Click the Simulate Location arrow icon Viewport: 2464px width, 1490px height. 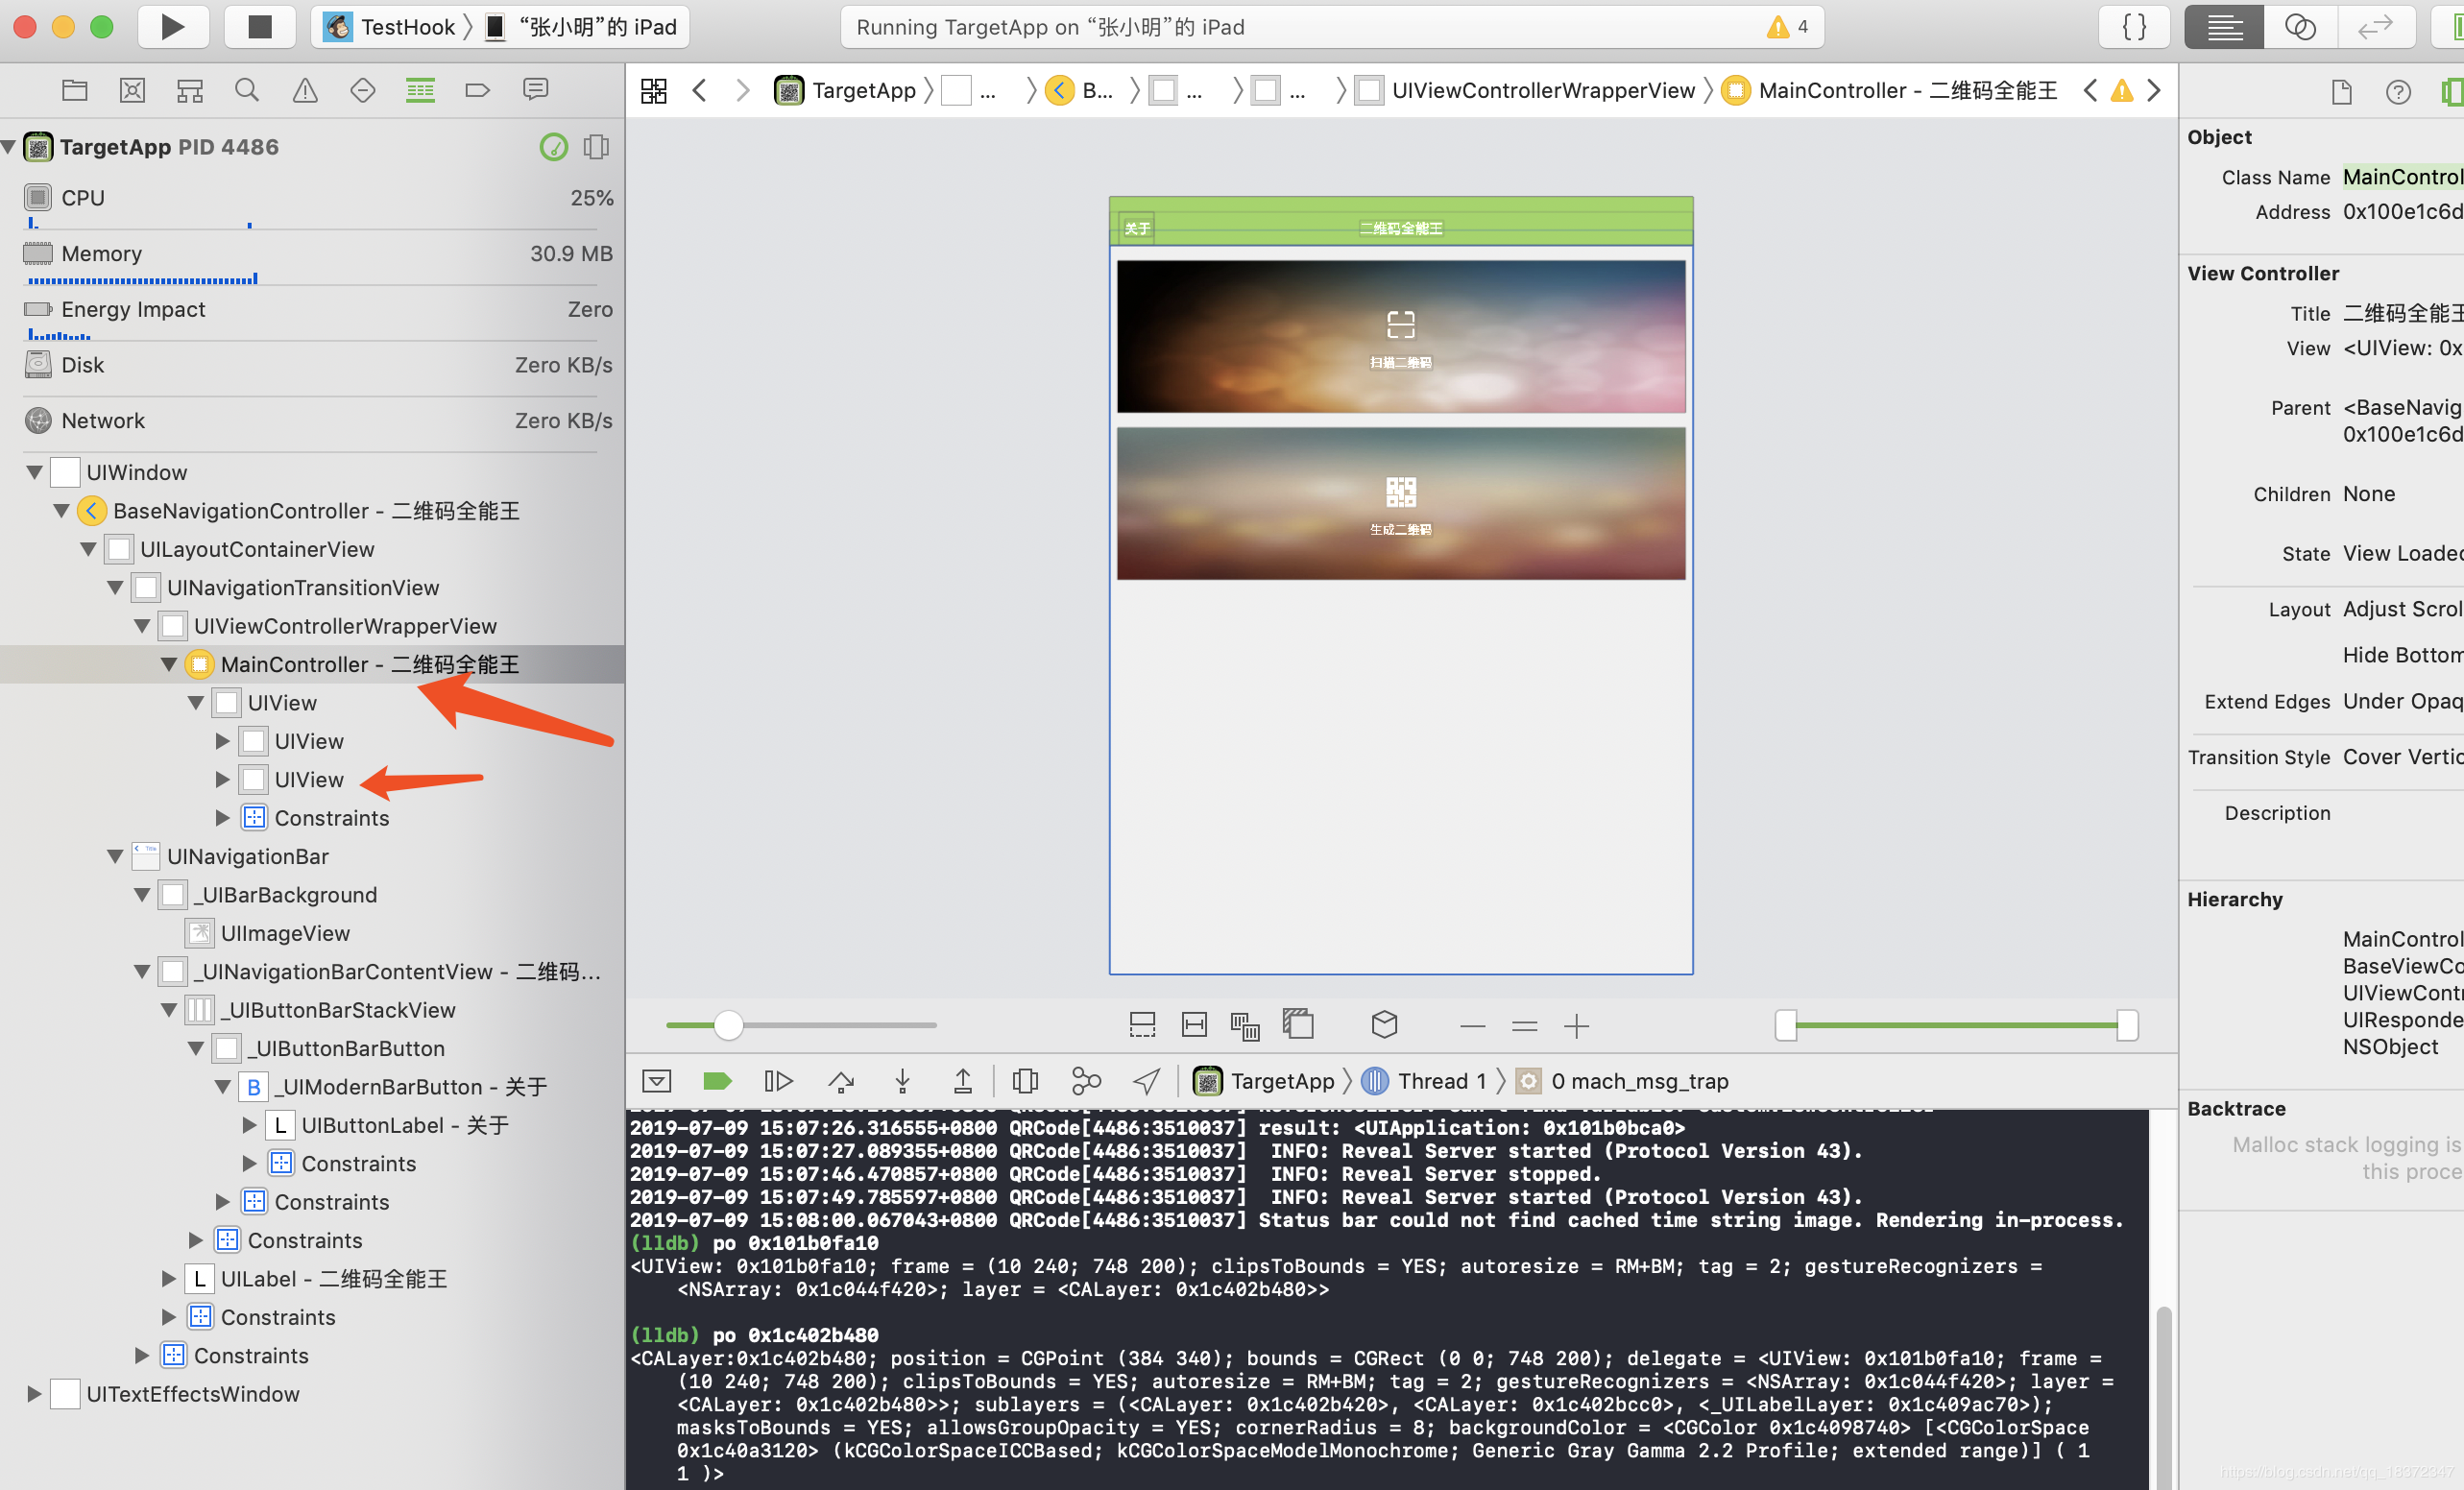click(x=1147, y=1081)
